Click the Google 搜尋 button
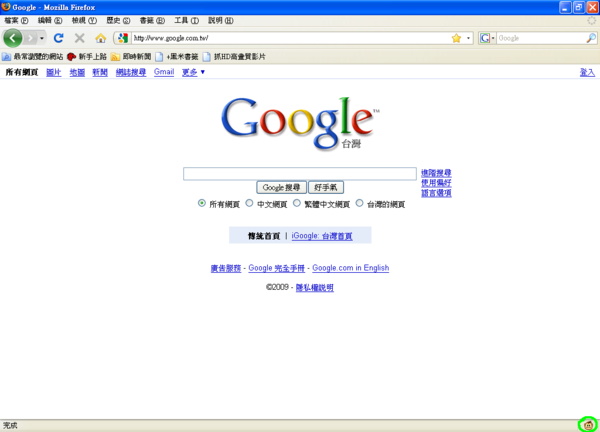 point(281,187)
